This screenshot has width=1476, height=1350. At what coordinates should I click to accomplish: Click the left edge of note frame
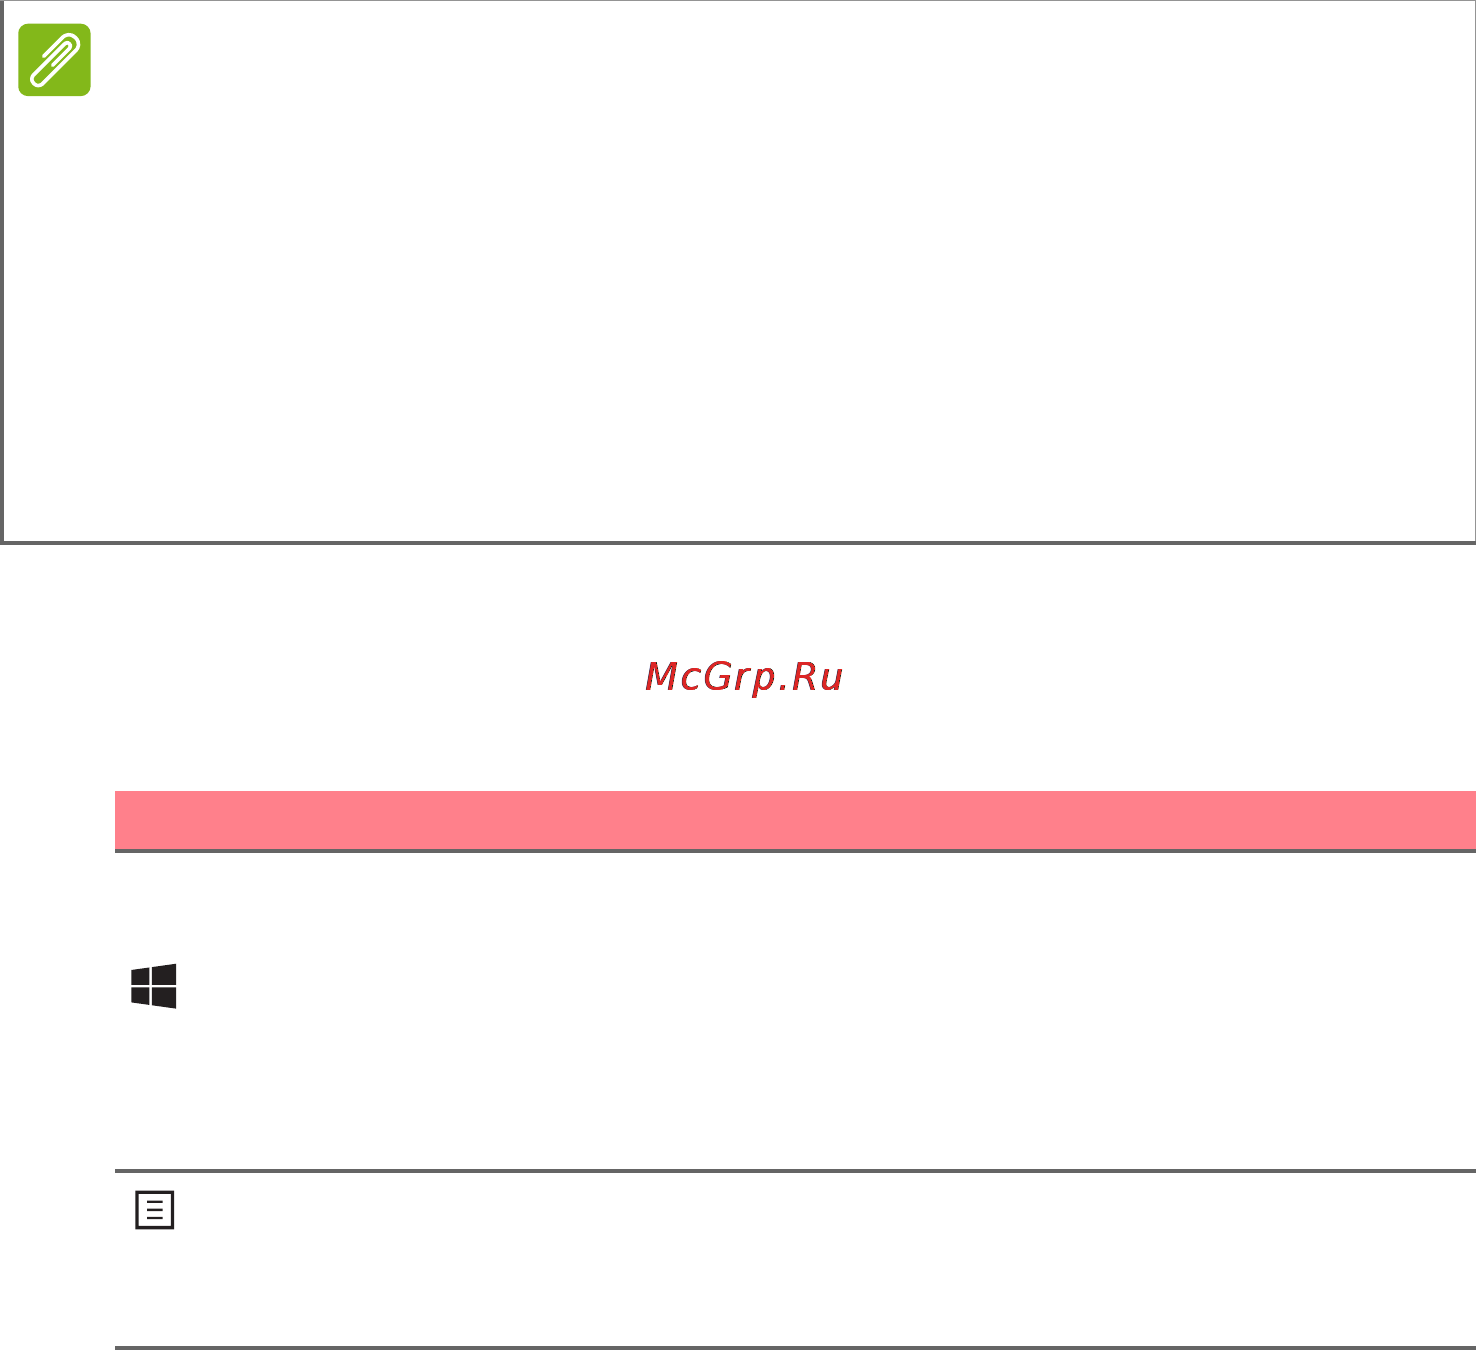click(x=2, y=272)
